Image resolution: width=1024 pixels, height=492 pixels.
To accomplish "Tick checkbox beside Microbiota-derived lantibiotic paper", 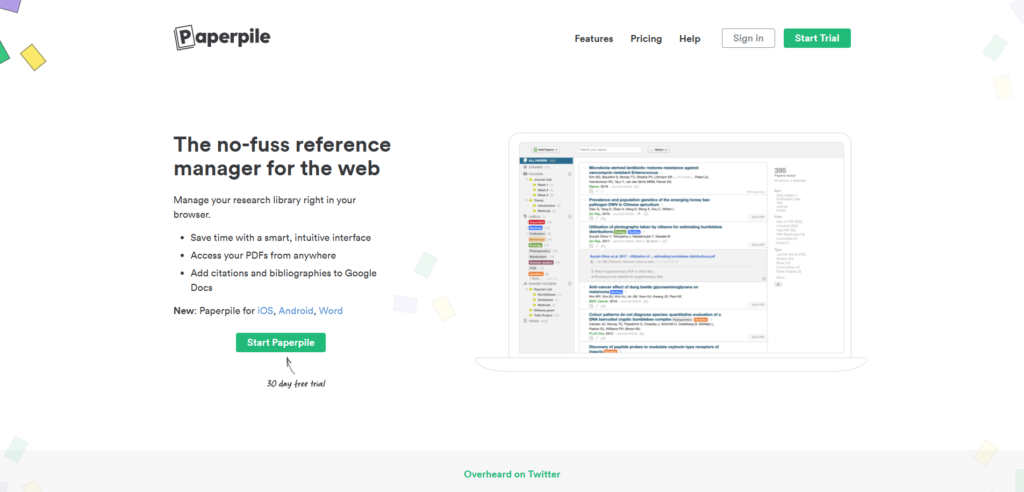I will (x=583, y=168).
